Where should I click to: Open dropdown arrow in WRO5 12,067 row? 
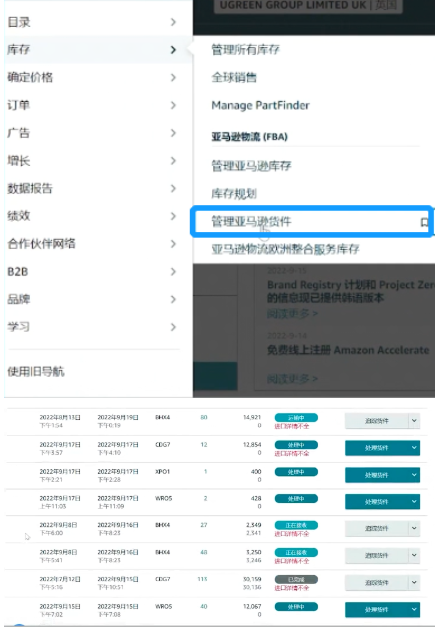tap(414, 609)
